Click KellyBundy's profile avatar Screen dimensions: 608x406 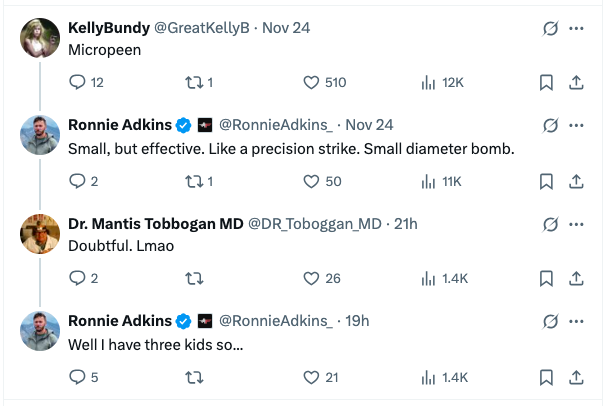(x=40, y=39)
